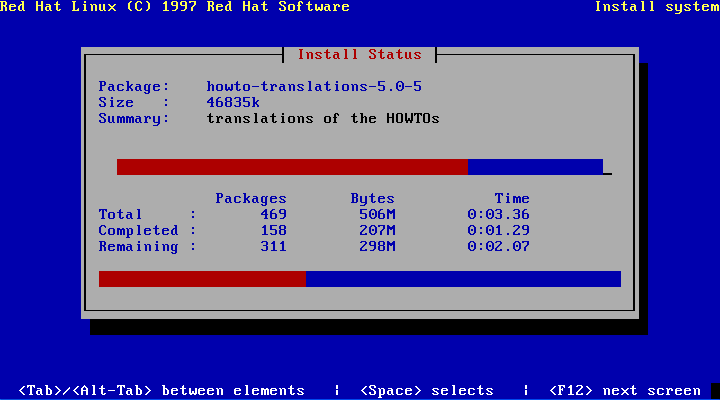Click the Red Hat Linux copyright header
The width and height of the screenshot is (720, 400).
point(174,7)
